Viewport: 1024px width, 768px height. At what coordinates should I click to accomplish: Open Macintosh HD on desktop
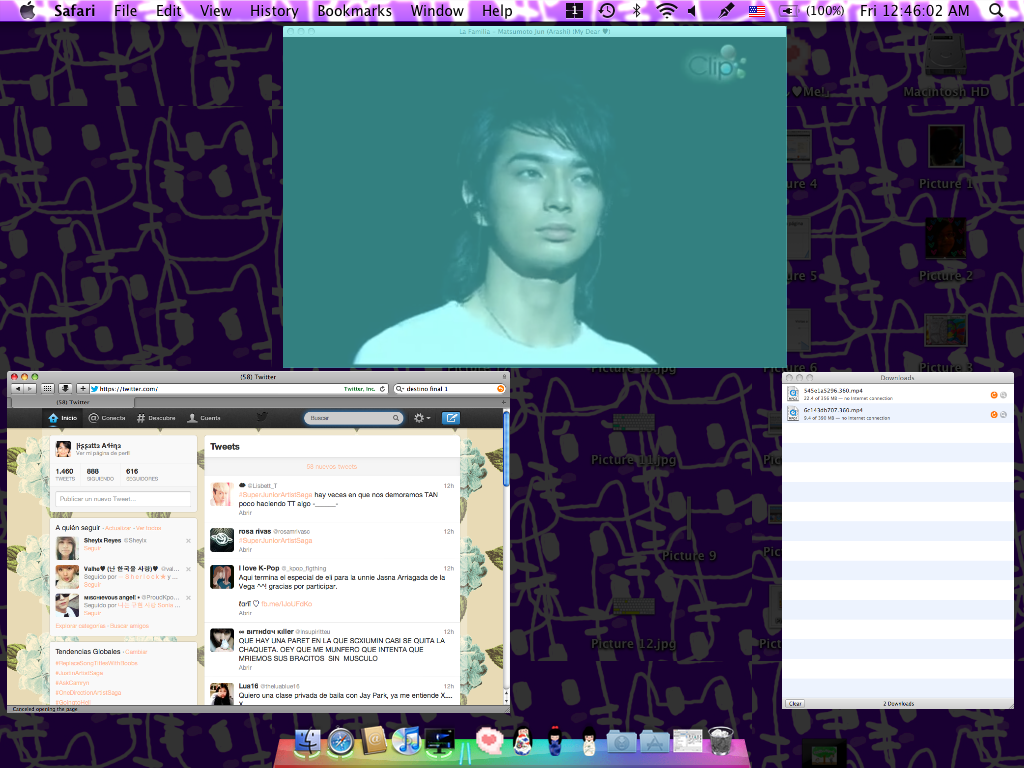(945, 64)
